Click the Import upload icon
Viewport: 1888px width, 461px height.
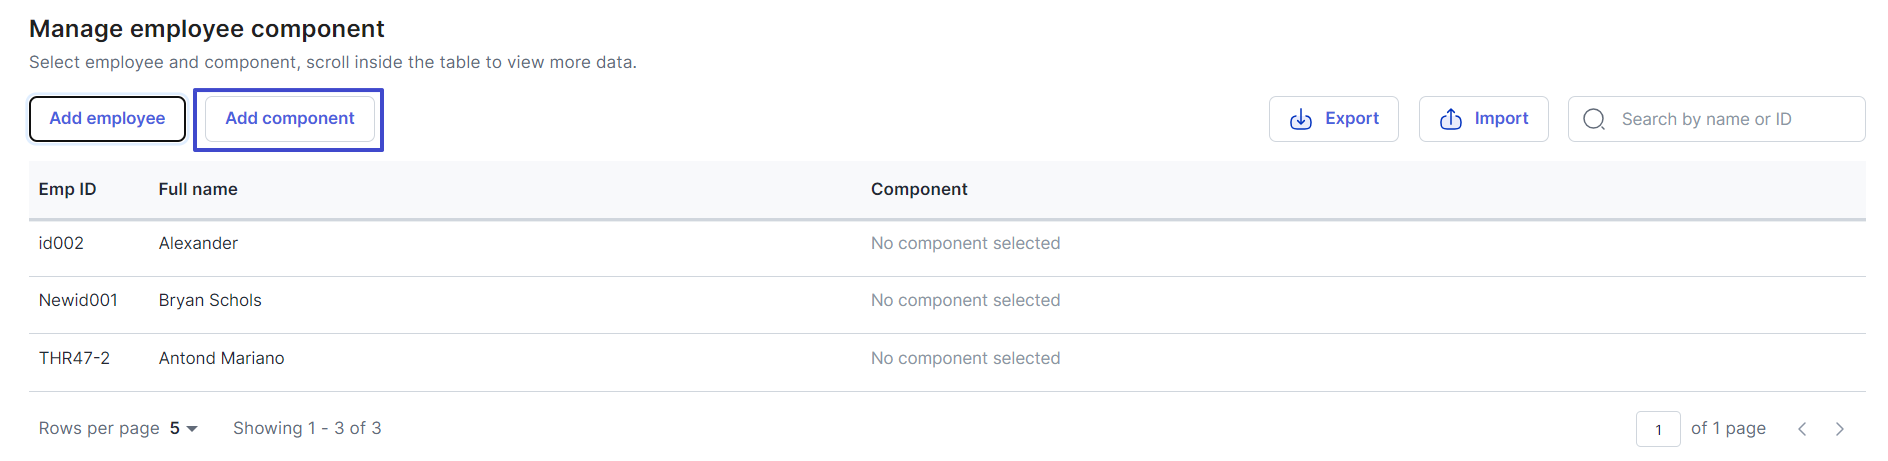(1450, 119)
